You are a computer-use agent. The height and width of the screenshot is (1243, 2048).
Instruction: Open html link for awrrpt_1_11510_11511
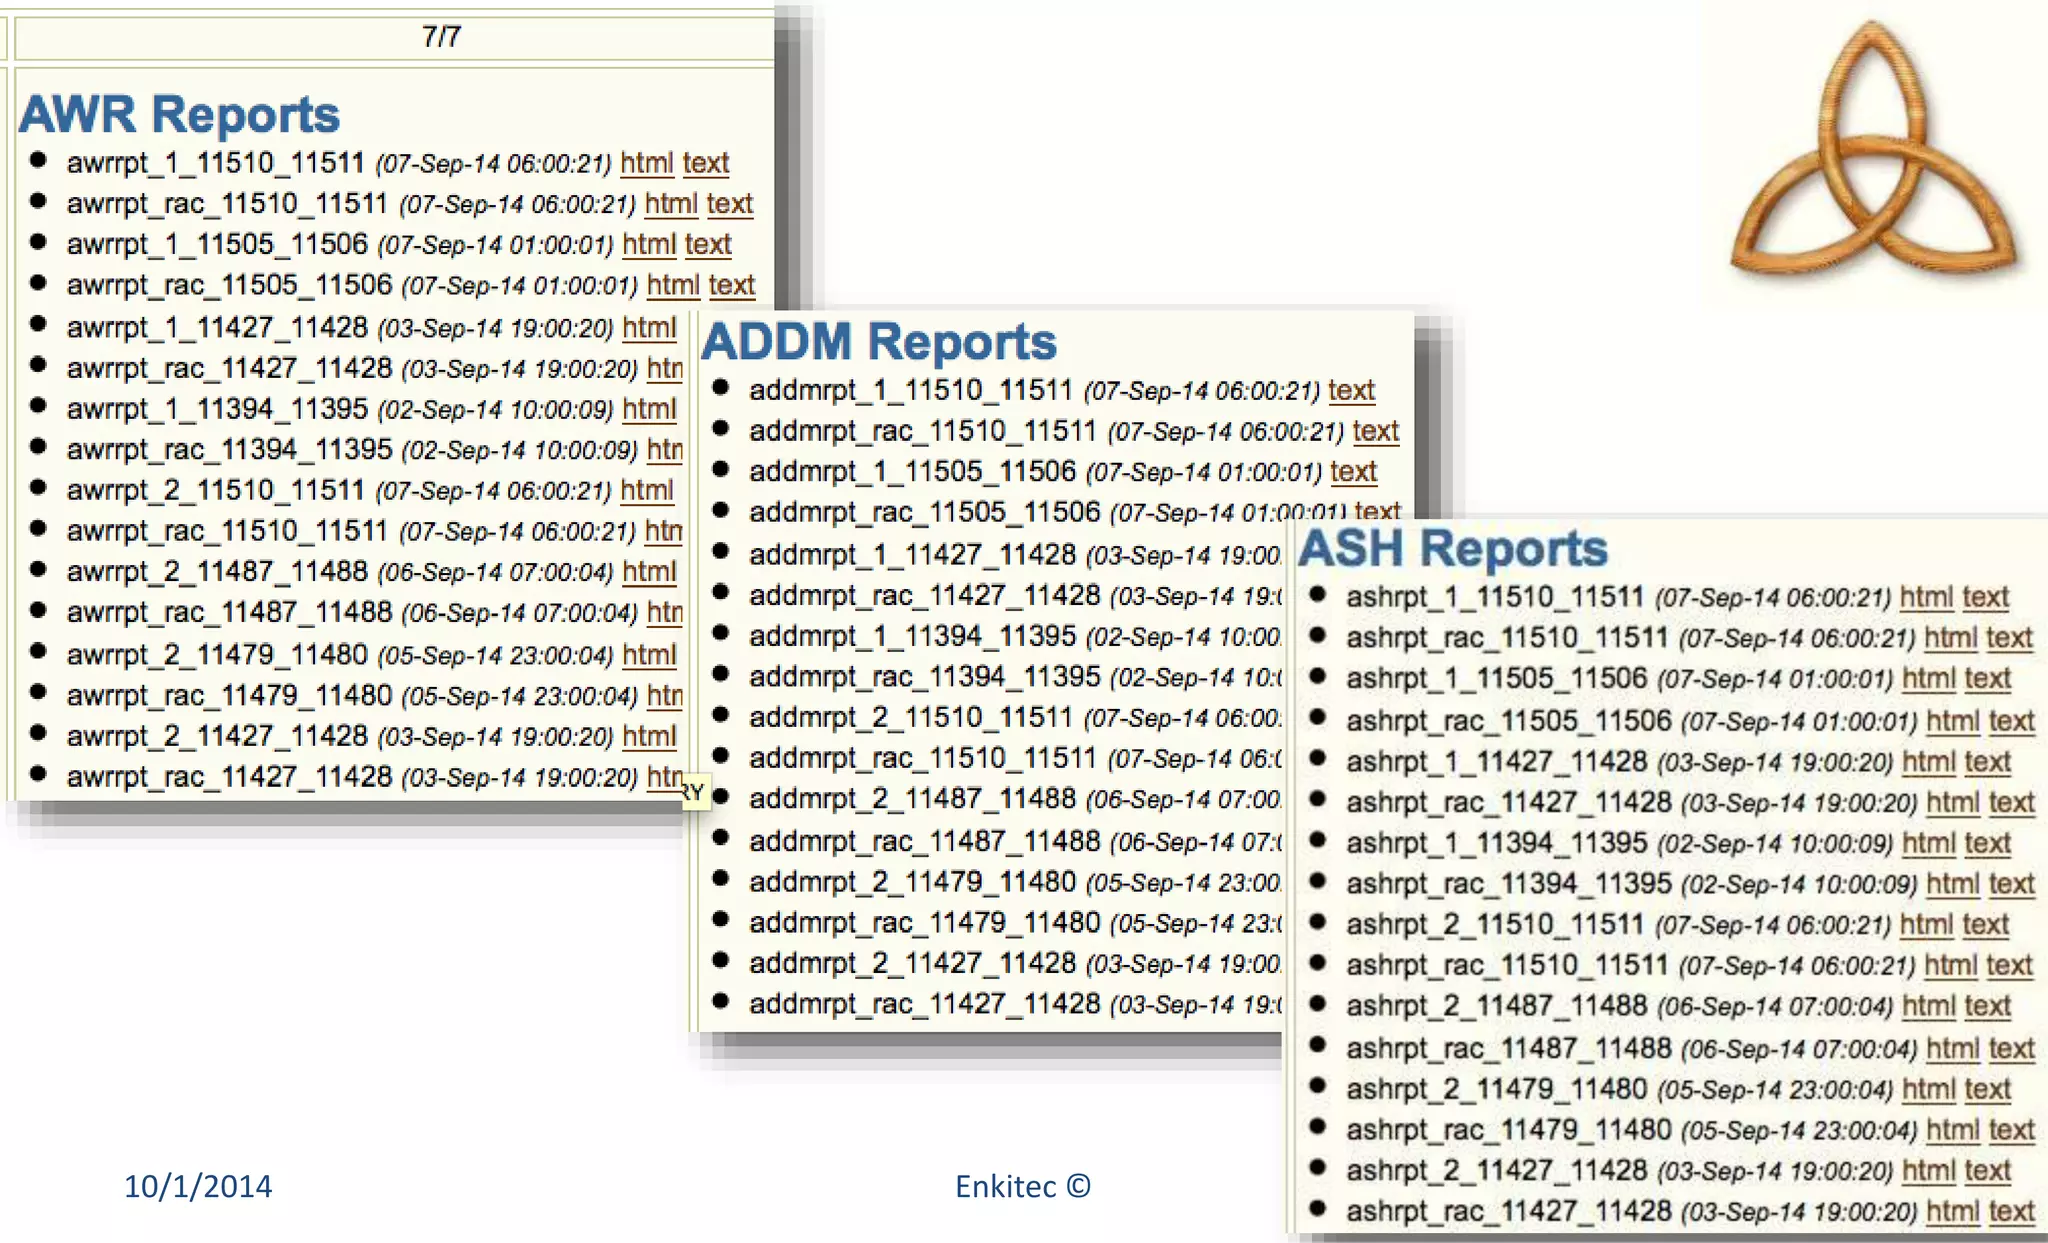[x=646, y=163]
